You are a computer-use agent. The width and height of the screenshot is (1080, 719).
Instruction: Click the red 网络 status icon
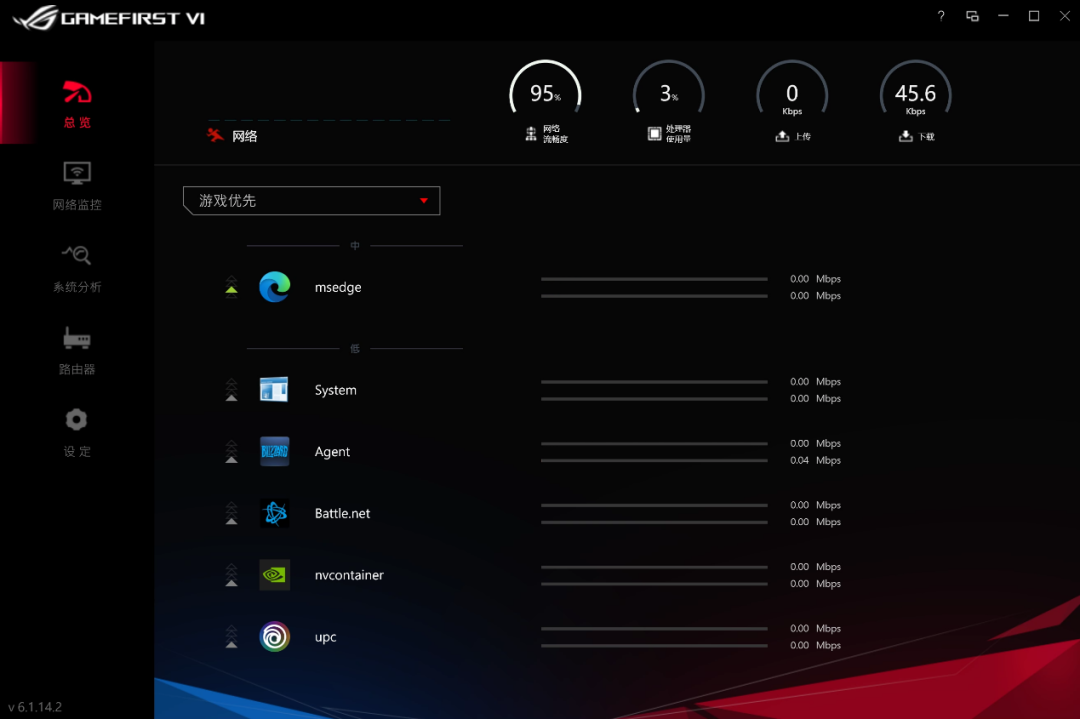216,135
